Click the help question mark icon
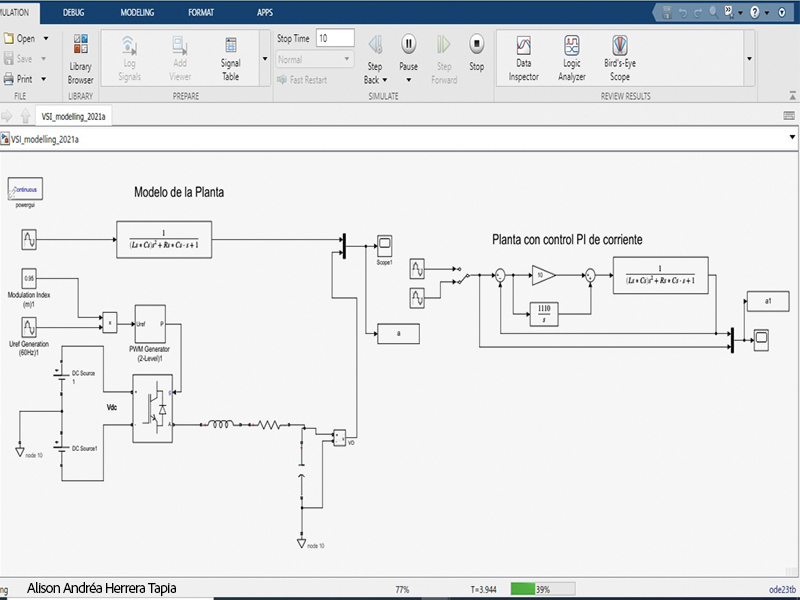800x600 pixels. [x=755, y=13]
